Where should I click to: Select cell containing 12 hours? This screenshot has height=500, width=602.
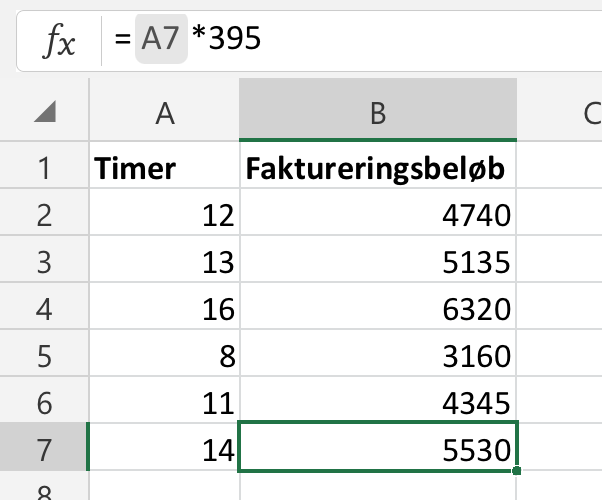tap(164, 215)
